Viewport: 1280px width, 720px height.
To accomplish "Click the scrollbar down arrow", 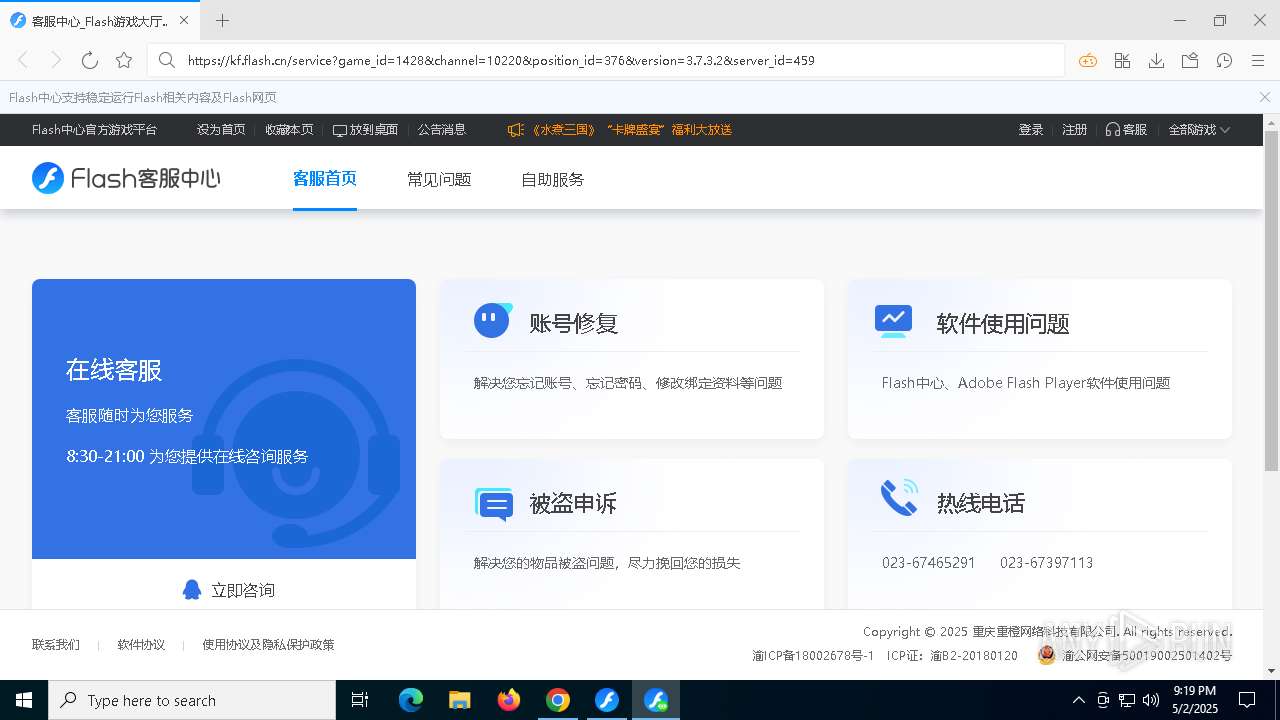I will 1271,671.
